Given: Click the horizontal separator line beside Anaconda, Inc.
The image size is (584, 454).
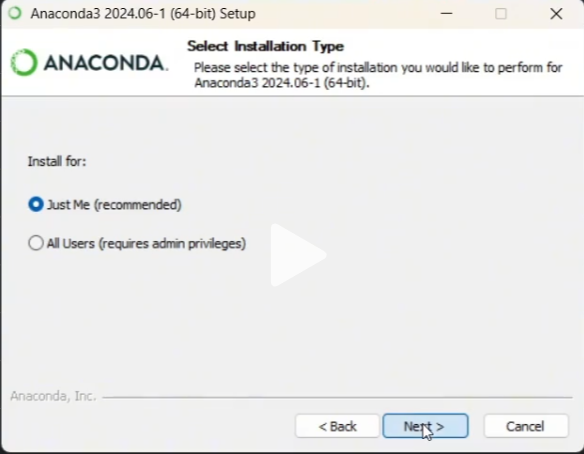Looking at the screenshot, I should click(337, 398).
